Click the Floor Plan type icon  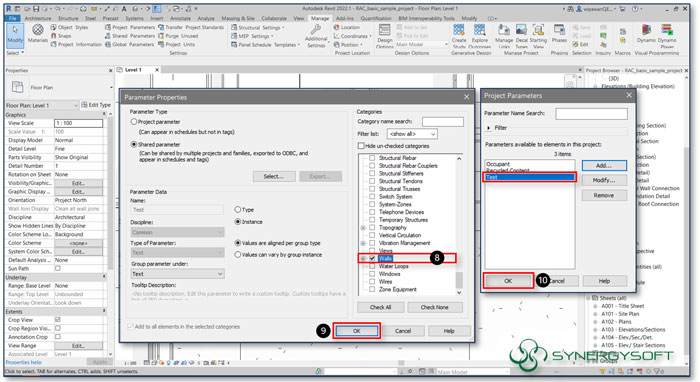pos(17,87)
